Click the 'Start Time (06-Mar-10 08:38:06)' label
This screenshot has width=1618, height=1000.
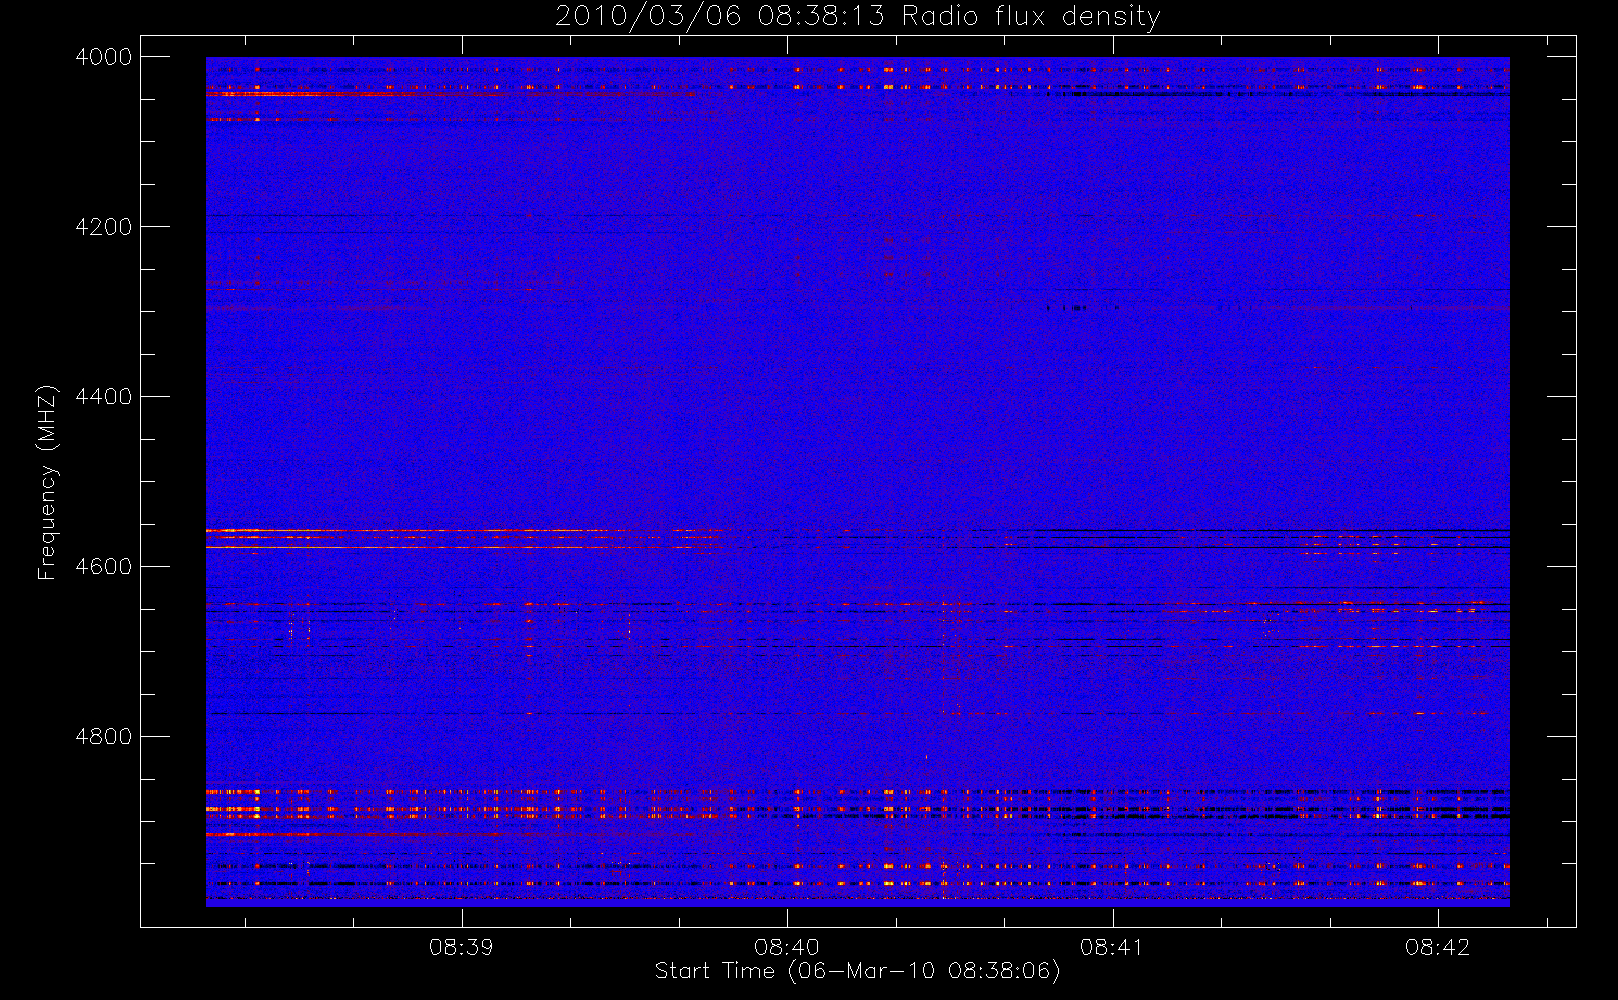tap(857, 971)
